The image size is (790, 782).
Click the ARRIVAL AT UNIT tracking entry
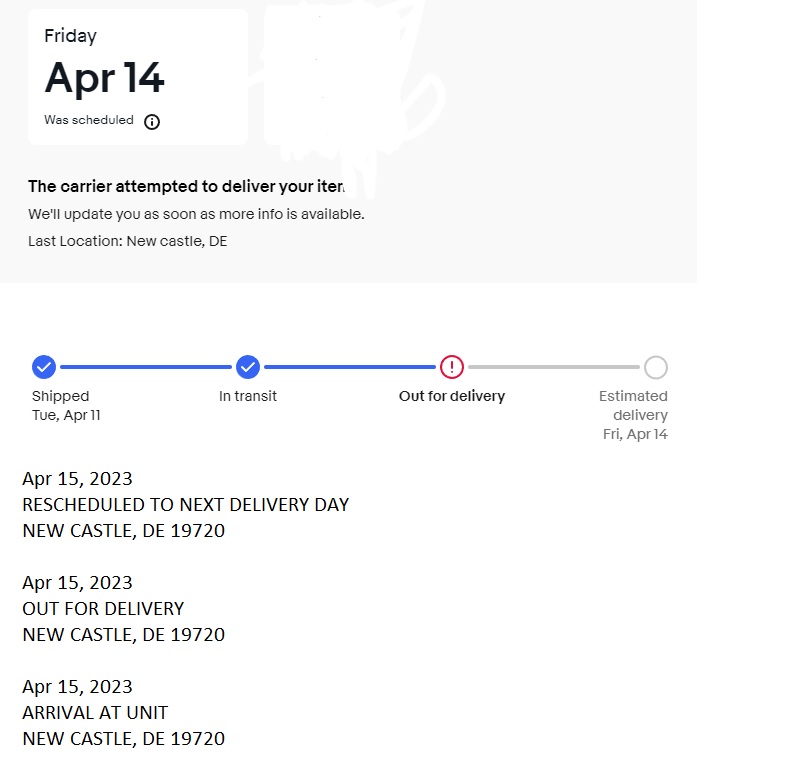[x=123, y=712]
